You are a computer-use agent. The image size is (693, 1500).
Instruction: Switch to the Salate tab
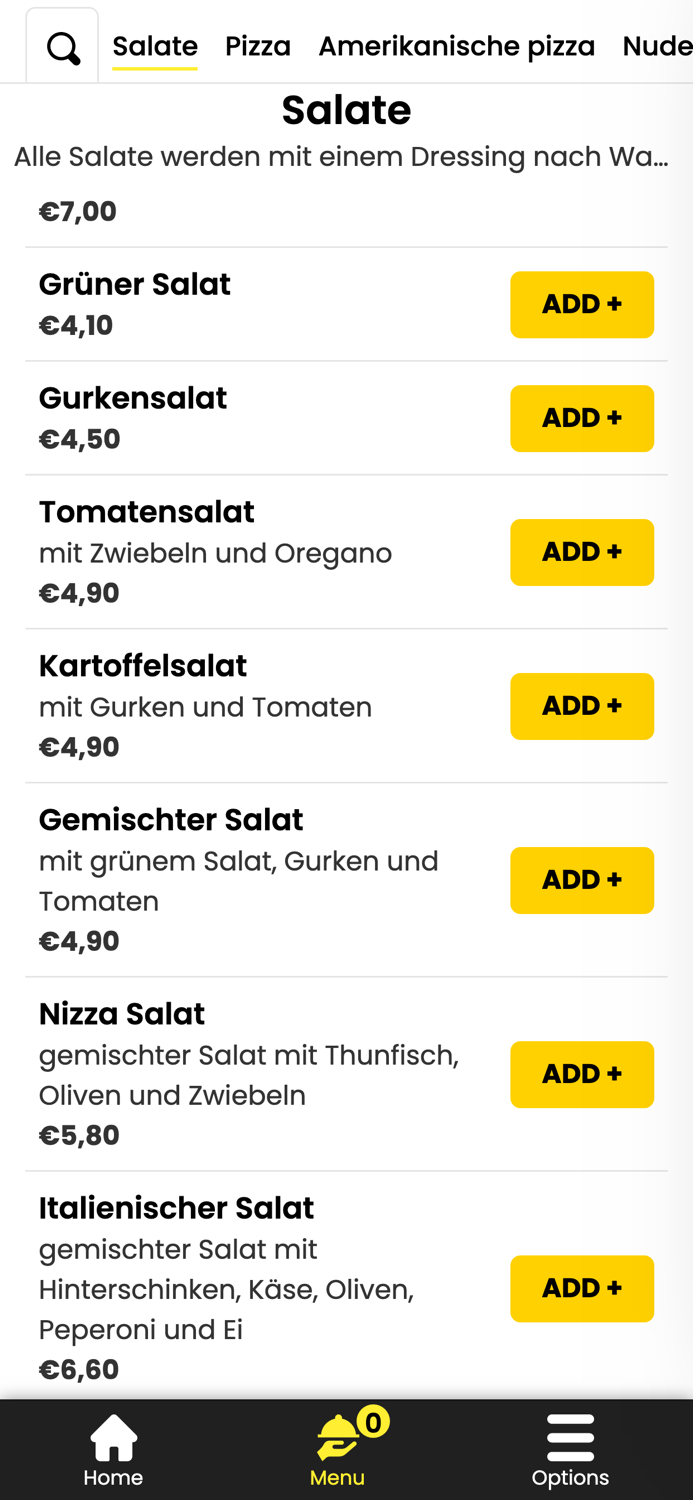pyautogui.click(x=155, y=45)
